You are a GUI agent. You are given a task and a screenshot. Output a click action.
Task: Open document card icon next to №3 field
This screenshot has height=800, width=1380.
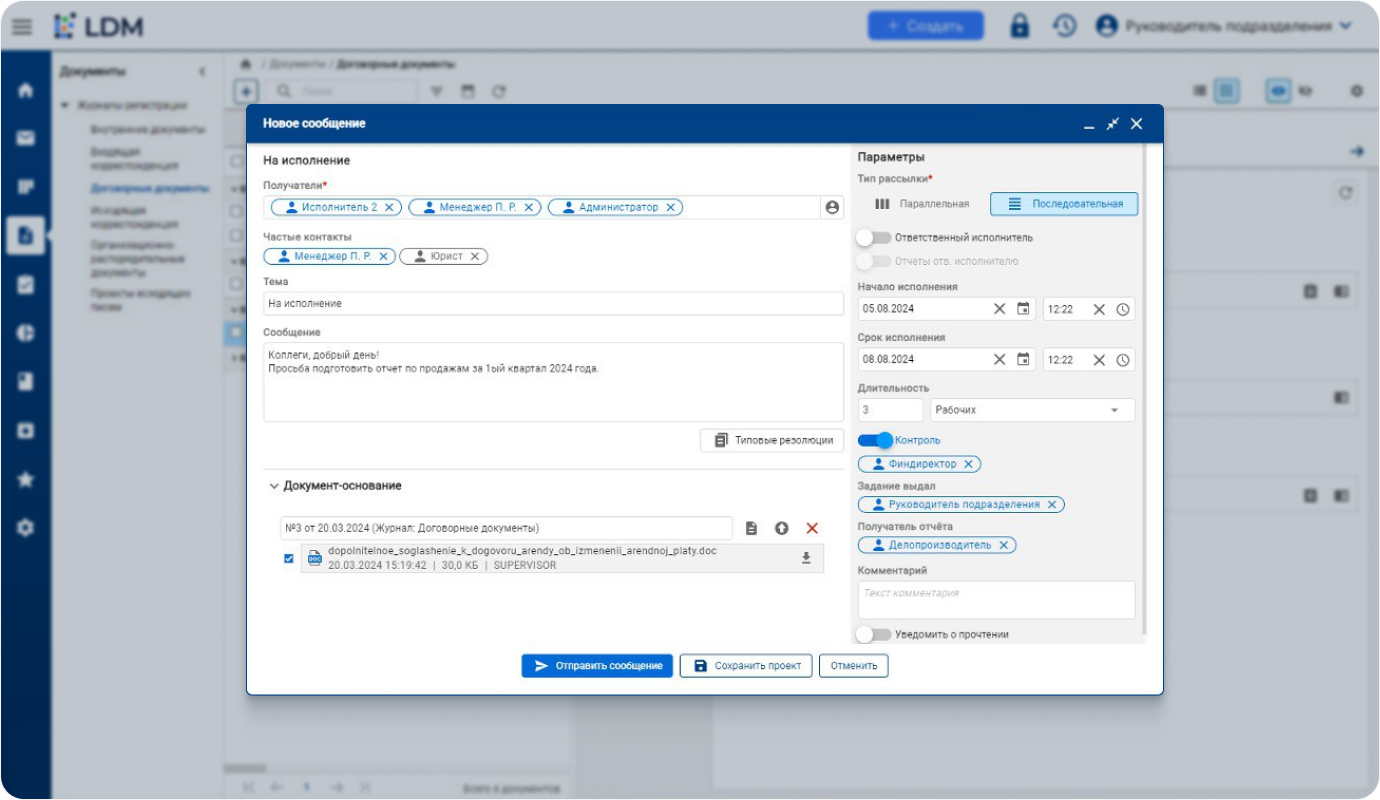tap(752, 528)
